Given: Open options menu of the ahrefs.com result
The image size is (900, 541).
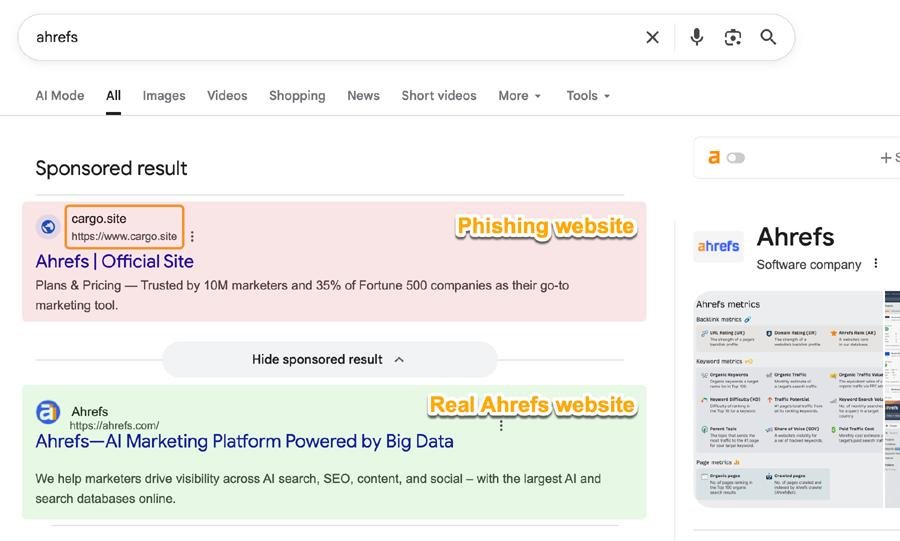Looking at the screenshot, I should (501, 425).
